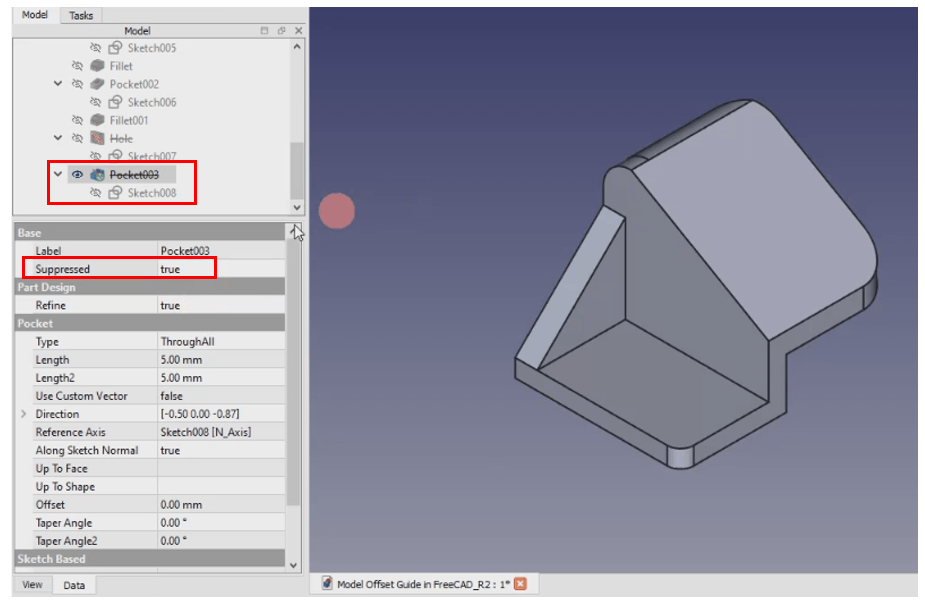925x605 pixels.
Task: Click the Hole feature icon
Action: click(97, 139)
